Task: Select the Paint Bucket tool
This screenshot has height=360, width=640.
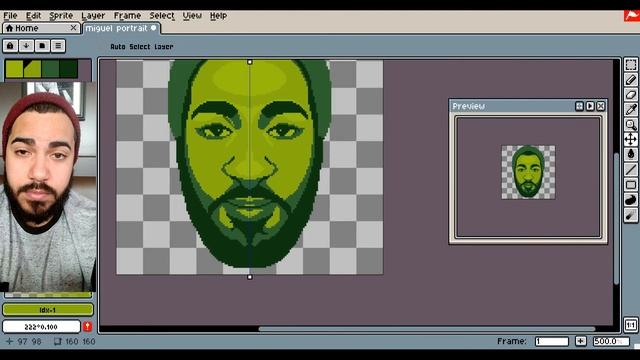Action: tap(631, 154)
